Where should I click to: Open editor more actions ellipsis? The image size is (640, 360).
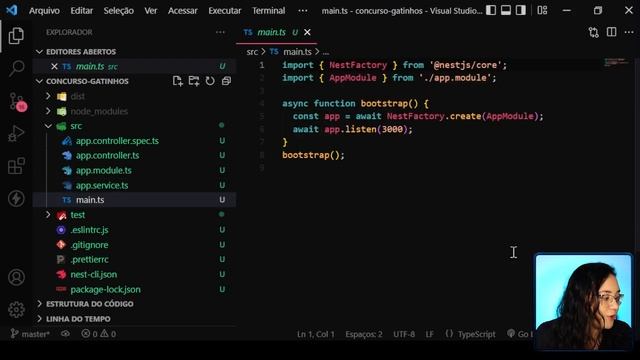pyautogui.click(x=629, y=32)
